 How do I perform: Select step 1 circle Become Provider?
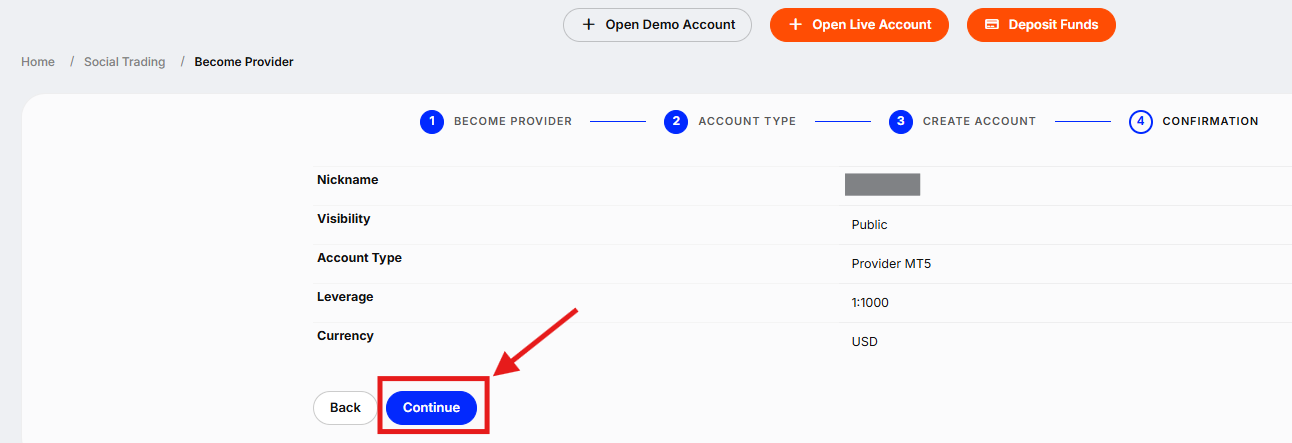(x=432, y=122)
